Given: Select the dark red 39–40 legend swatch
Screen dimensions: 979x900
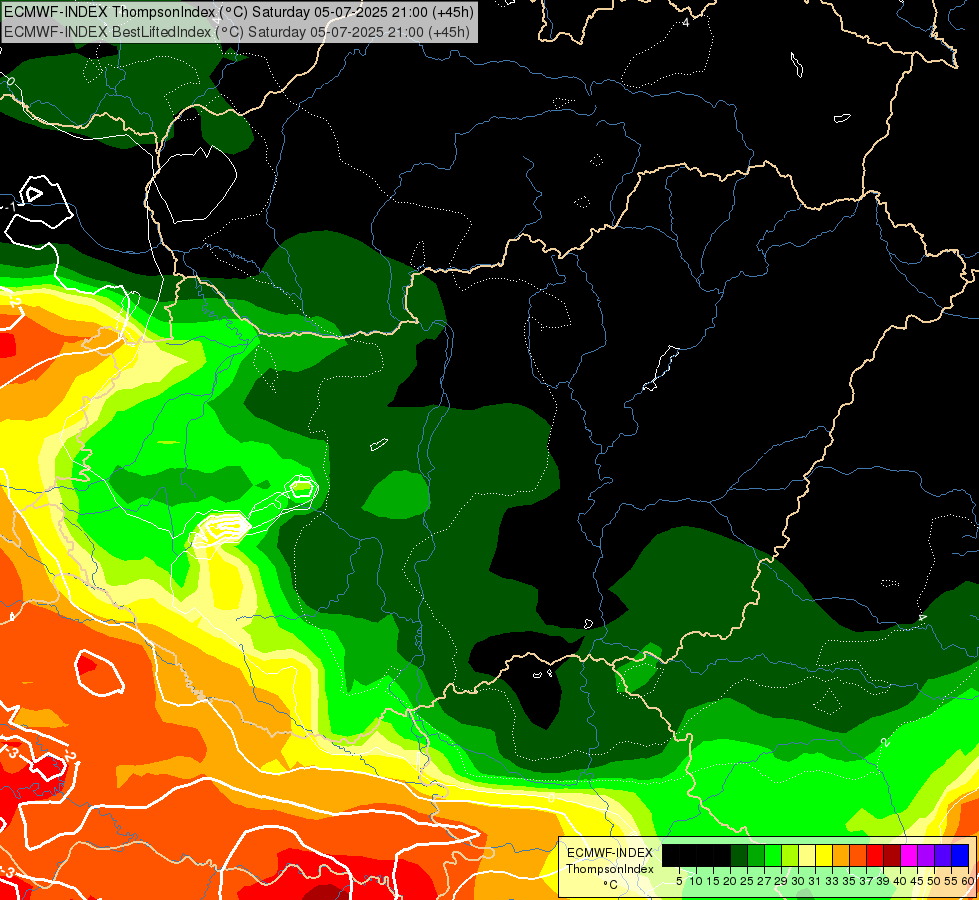Looking at the screenshot, I should pos(892,855).
